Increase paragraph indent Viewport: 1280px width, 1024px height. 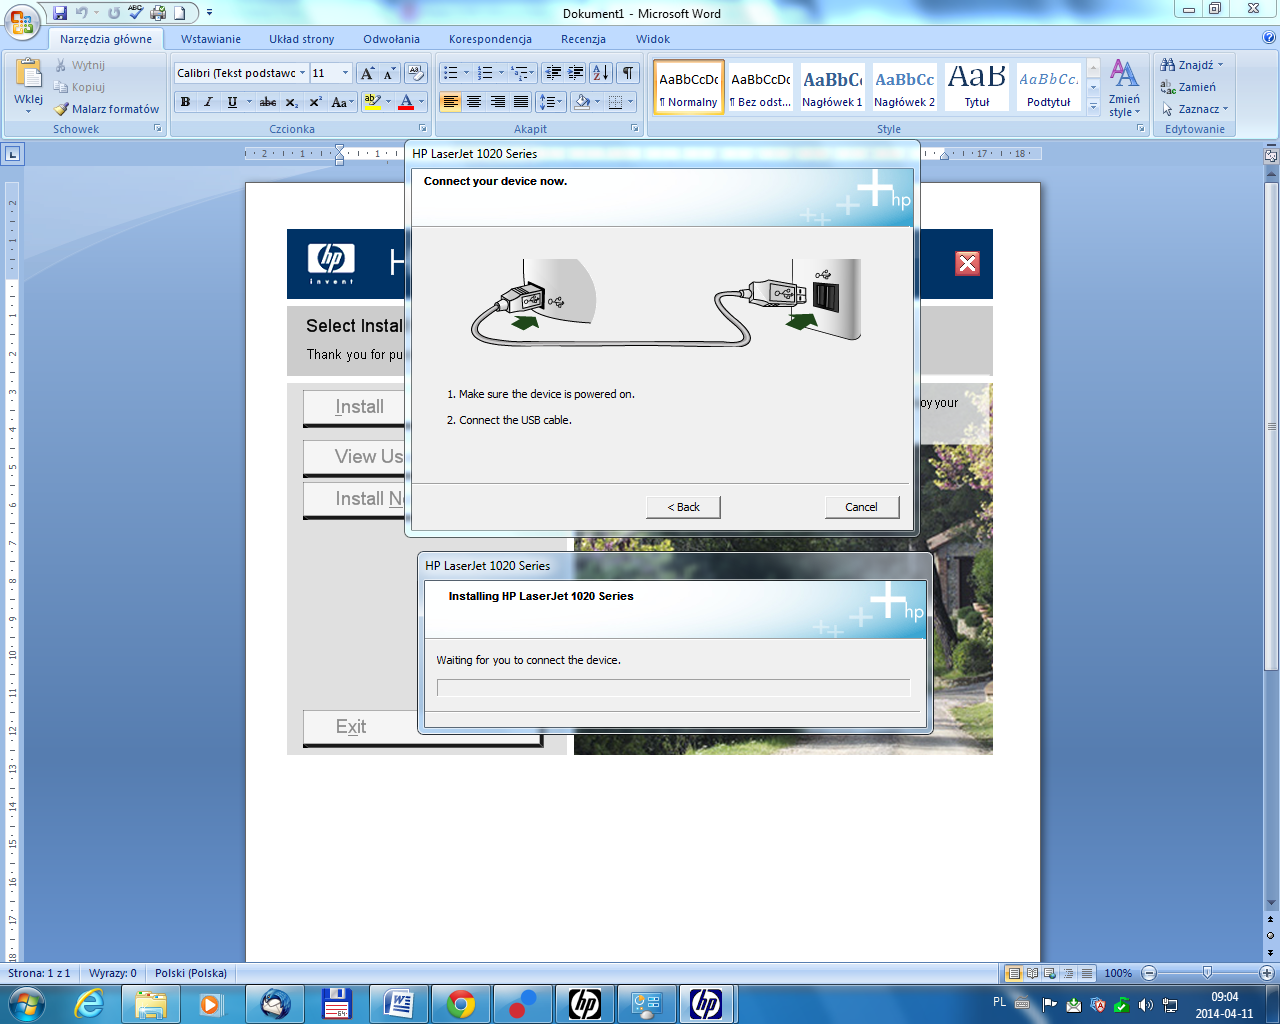pos(576,73)
